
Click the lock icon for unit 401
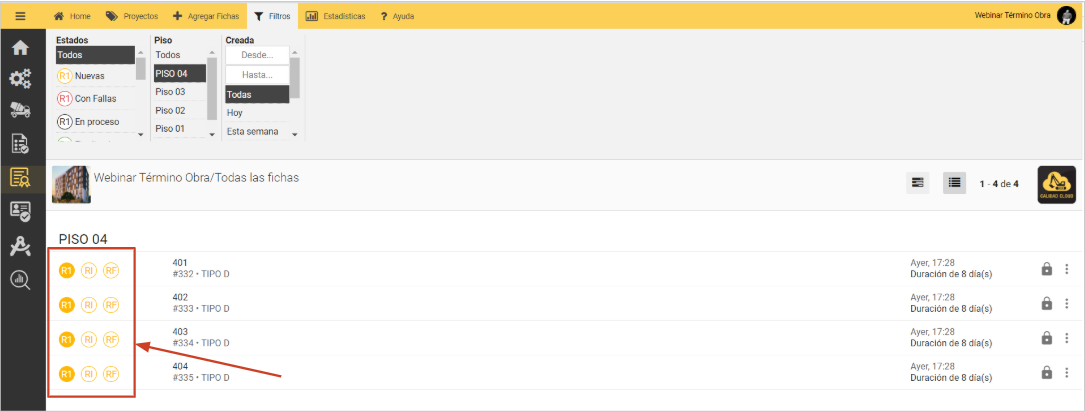tap(1047, 269)
